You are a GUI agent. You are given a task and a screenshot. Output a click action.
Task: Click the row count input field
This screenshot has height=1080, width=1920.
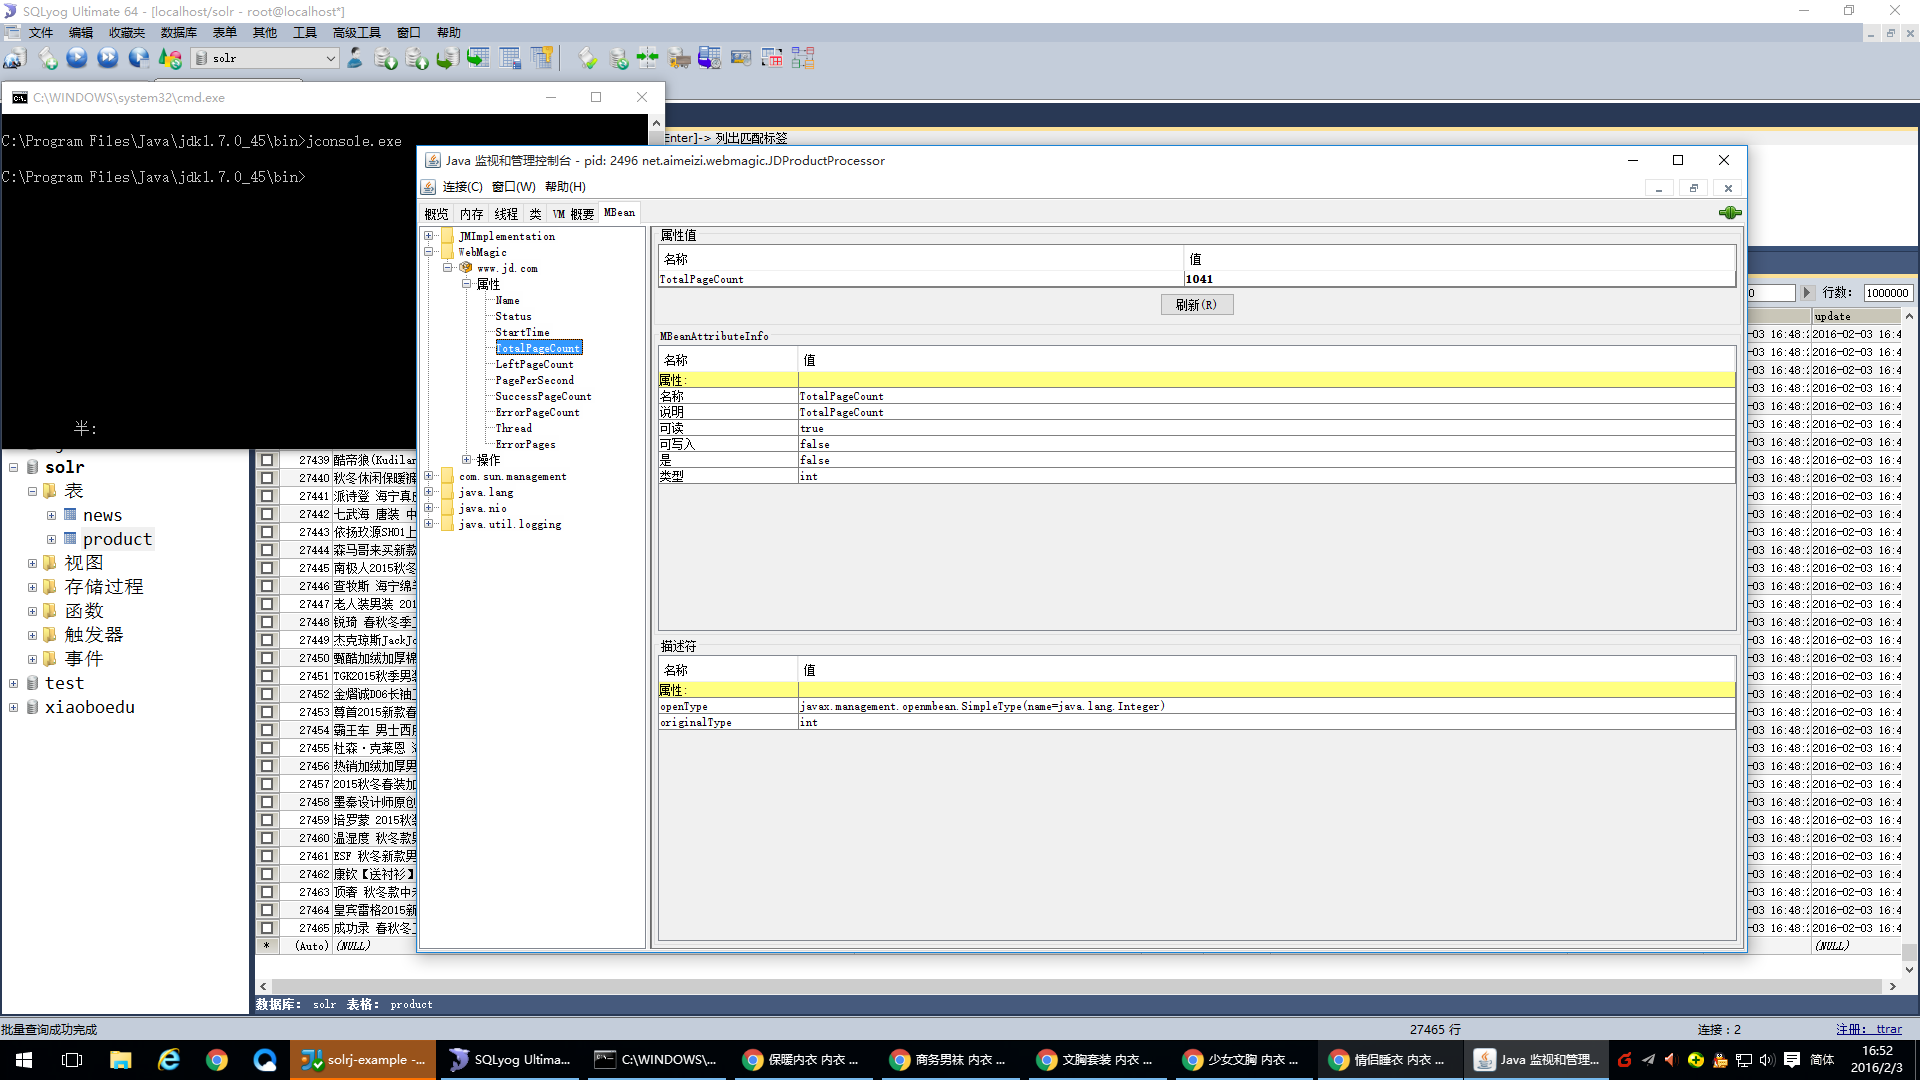(x=1887, y=293)
